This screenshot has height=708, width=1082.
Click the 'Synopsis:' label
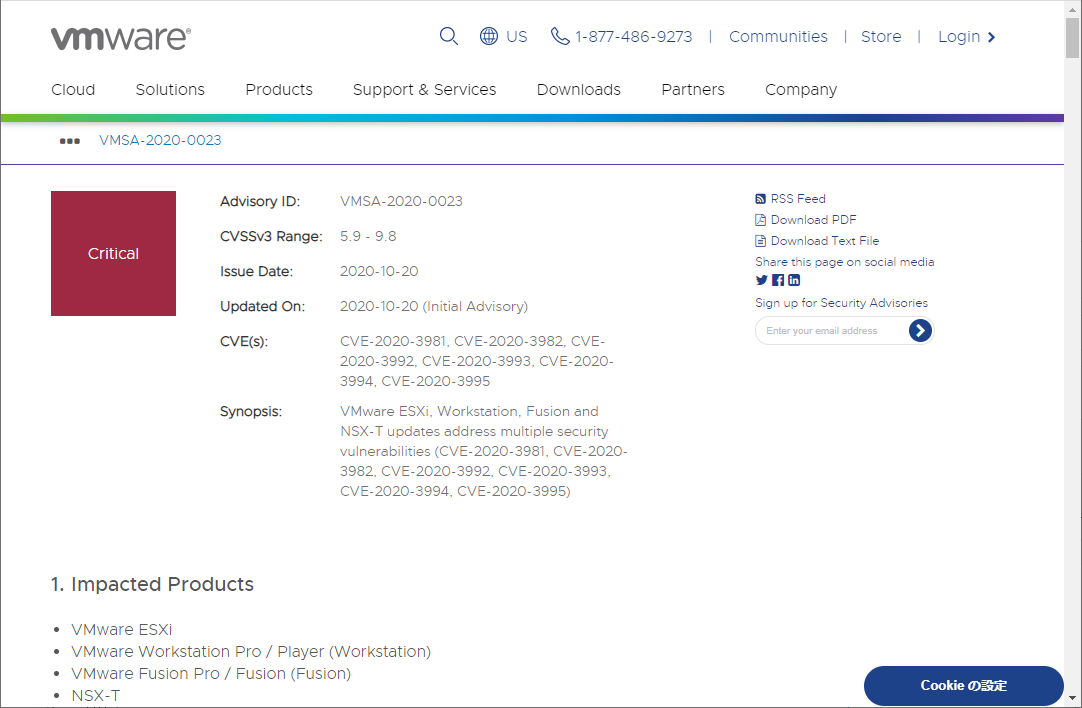coord(250,412)
